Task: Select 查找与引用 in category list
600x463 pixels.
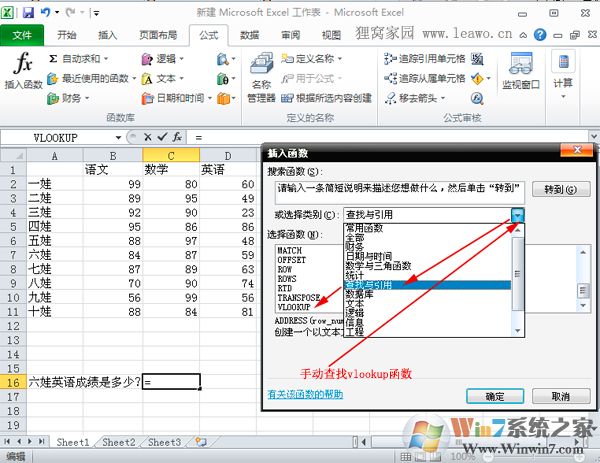Action: tap(427, 285)
